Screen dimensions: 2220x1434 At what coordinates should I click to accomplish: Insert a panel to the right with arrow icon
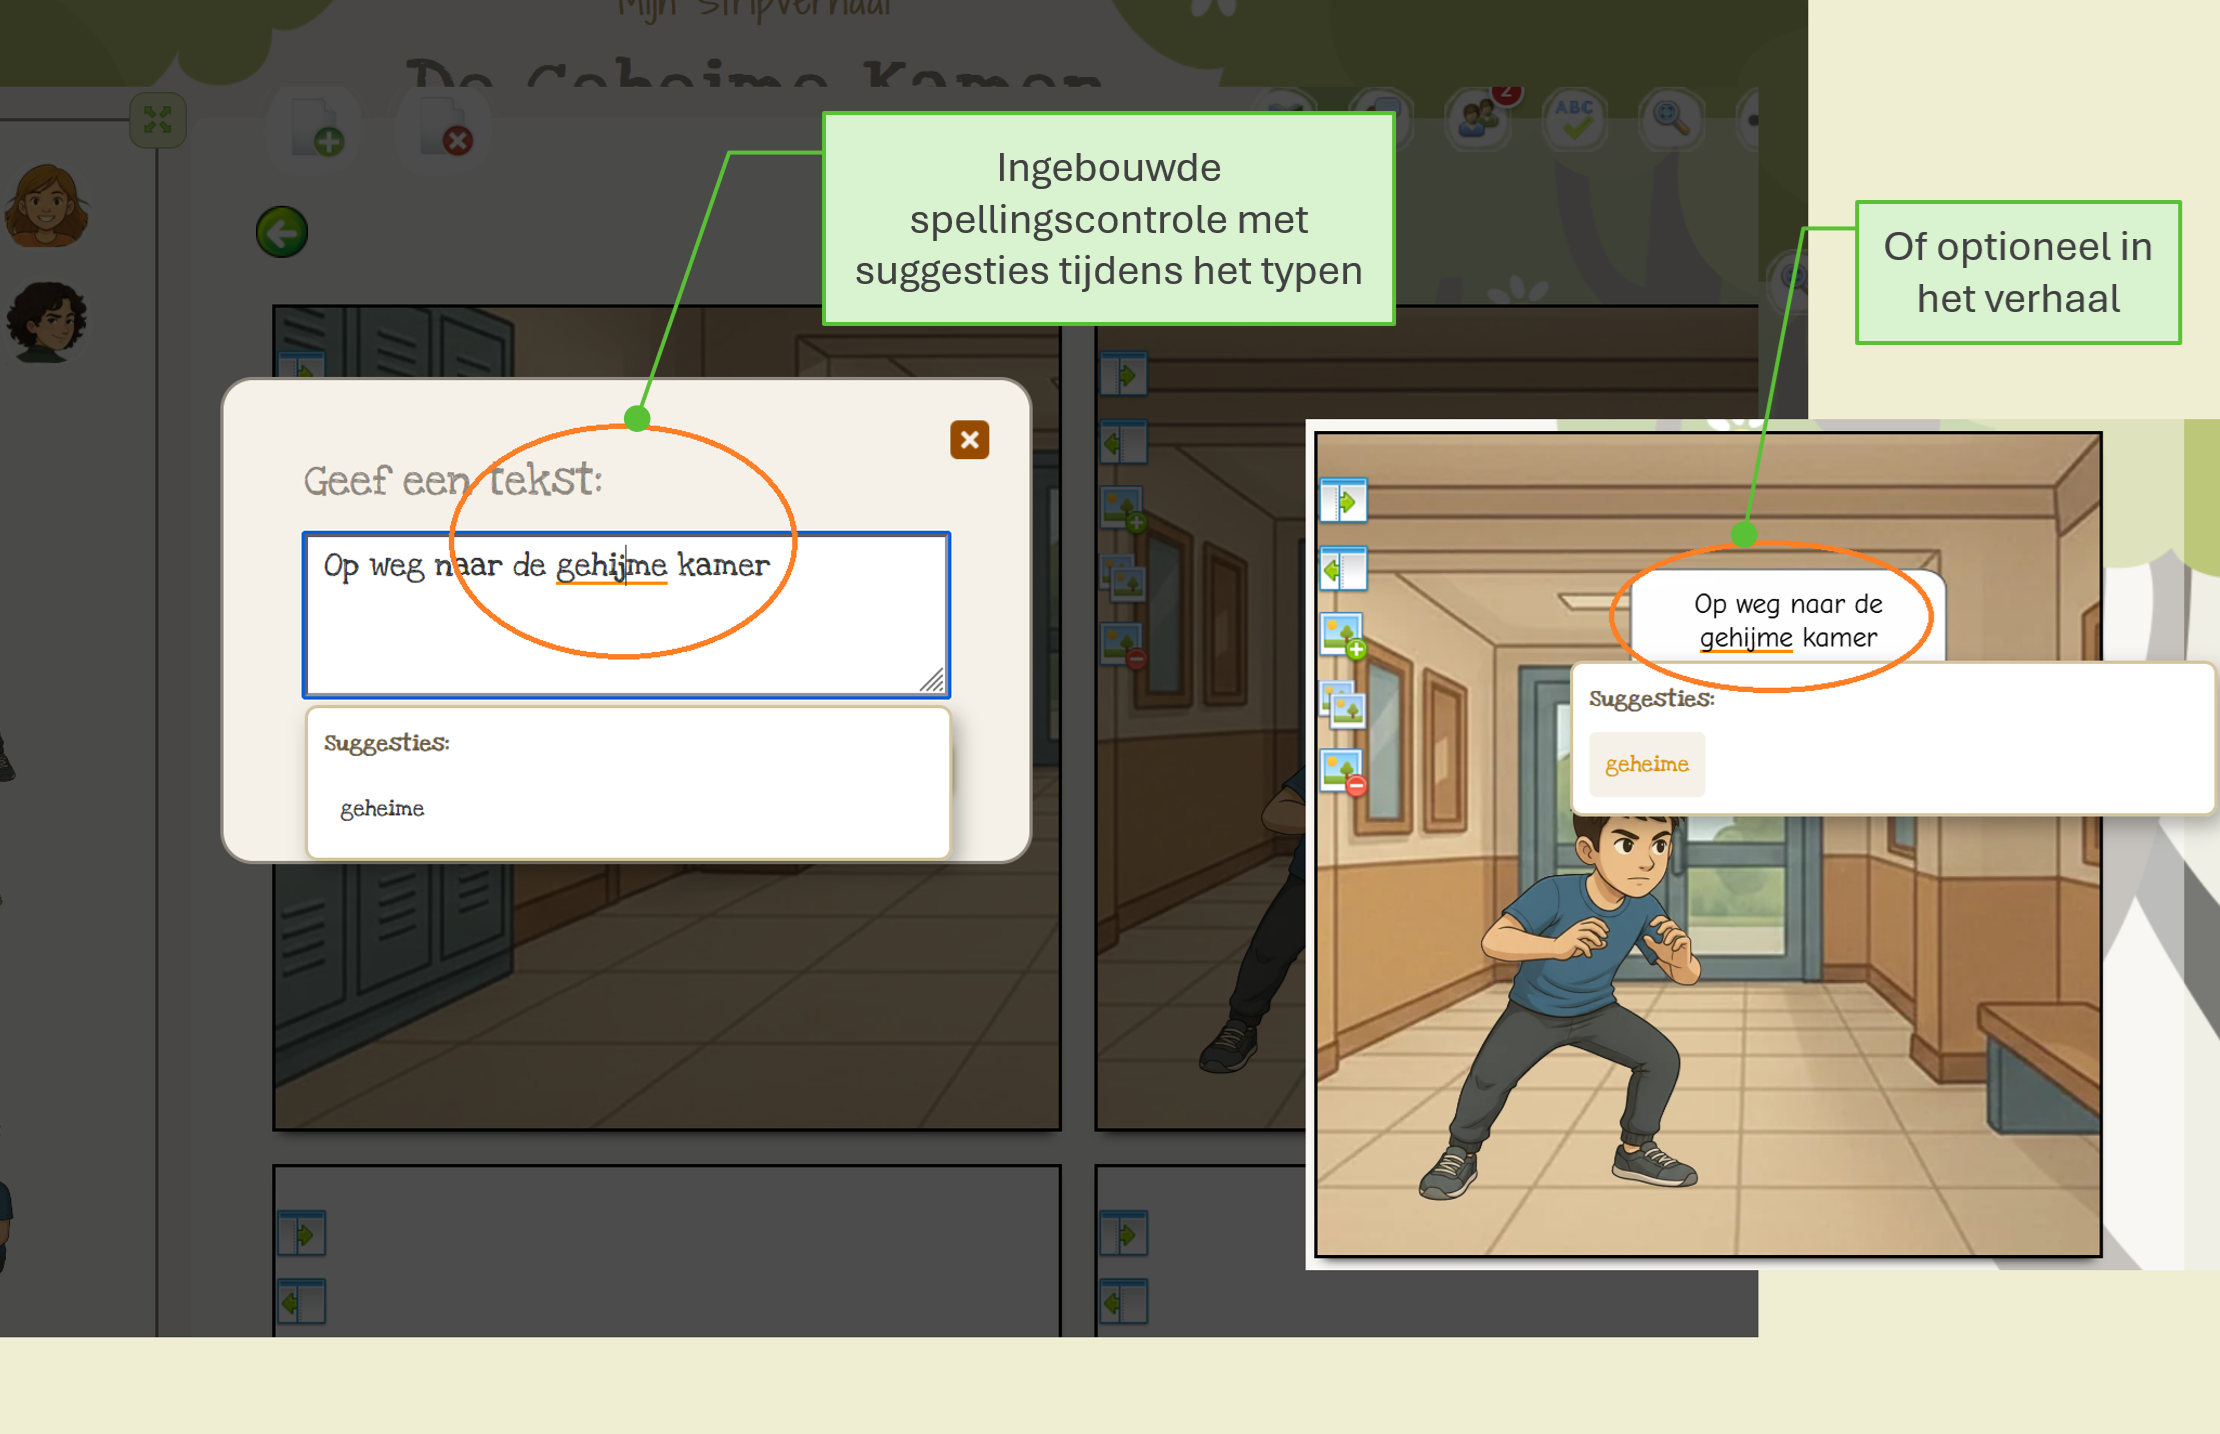pyautogui.click(x=1124, y=373)
